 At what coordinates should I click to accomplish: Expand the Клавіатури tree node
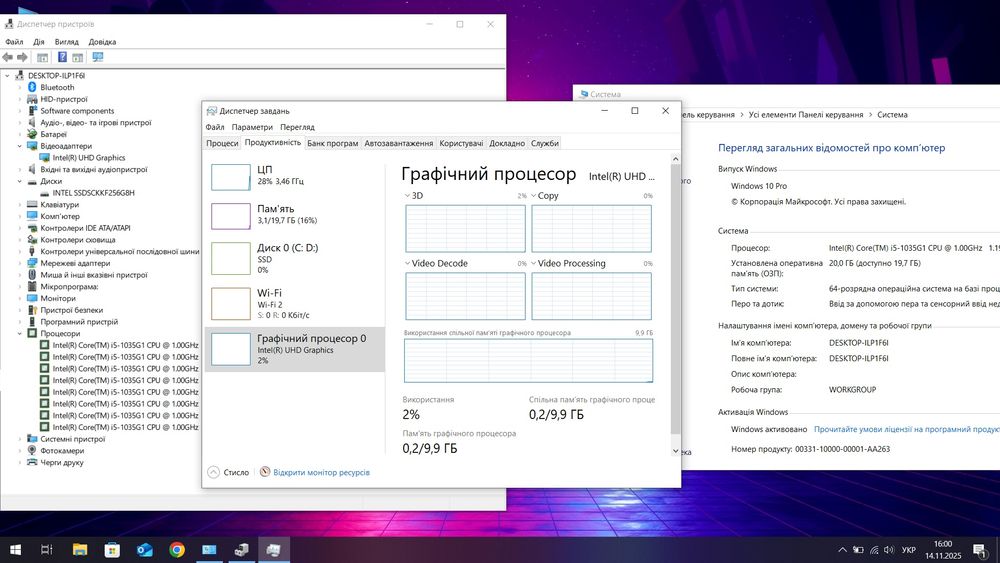coord(20,205)
